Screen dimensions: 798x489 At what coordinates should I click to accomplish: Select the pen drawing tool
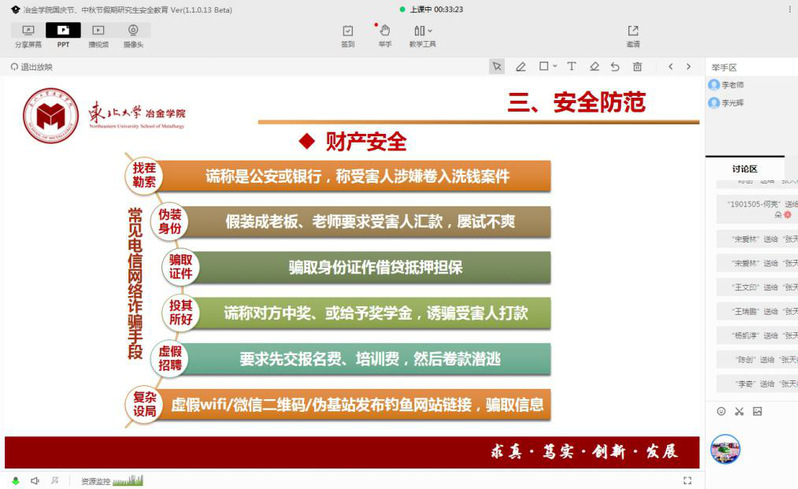pos(520,67)
